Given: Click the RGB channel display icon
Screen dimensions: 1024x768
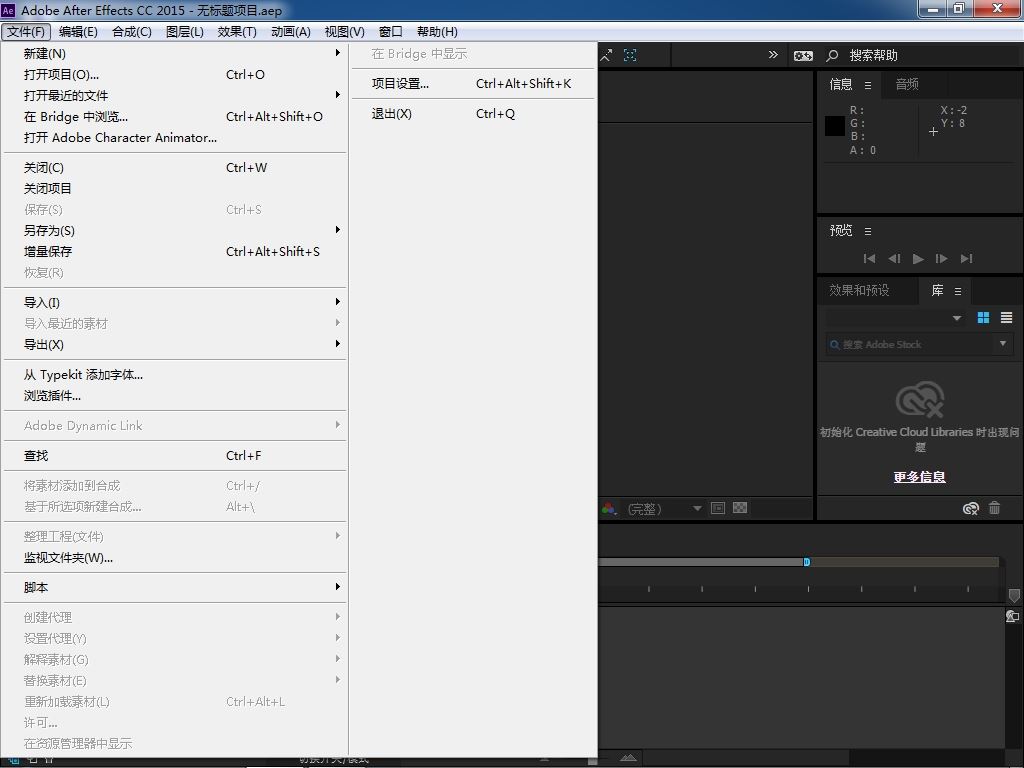Looking at the screenshot, I should click(609, 509).
